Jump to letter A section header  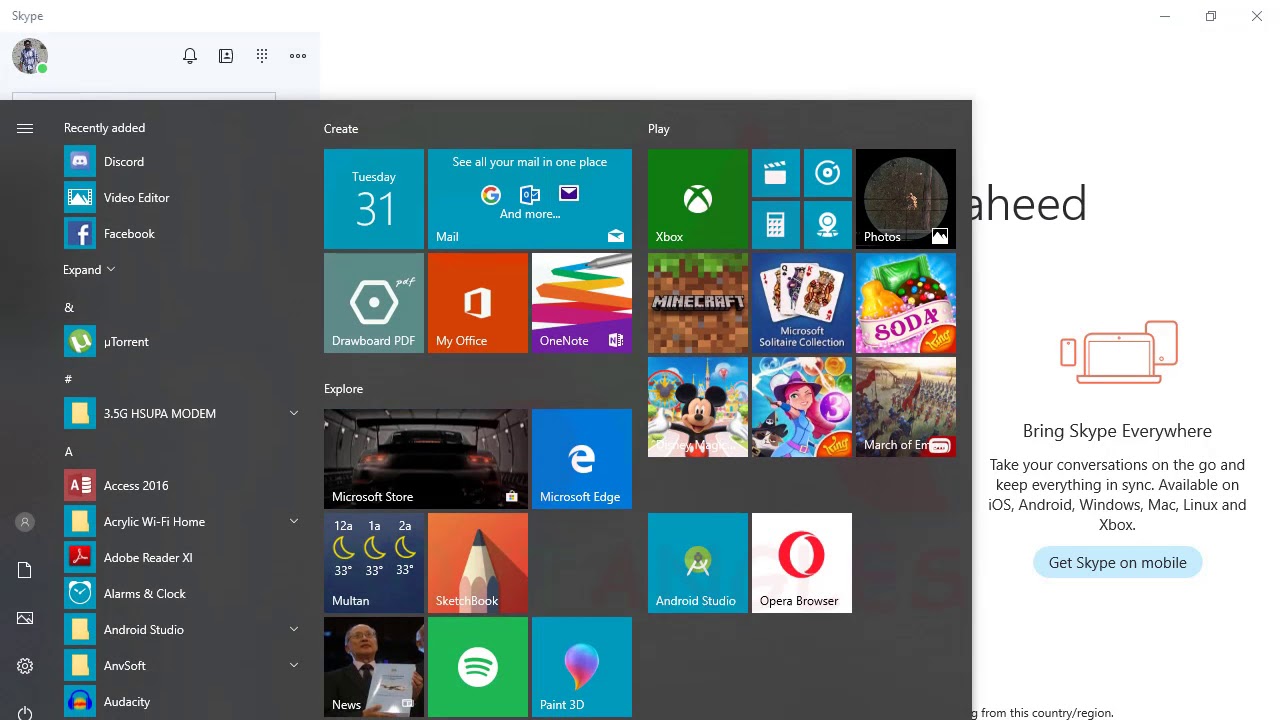coord(69,451)
